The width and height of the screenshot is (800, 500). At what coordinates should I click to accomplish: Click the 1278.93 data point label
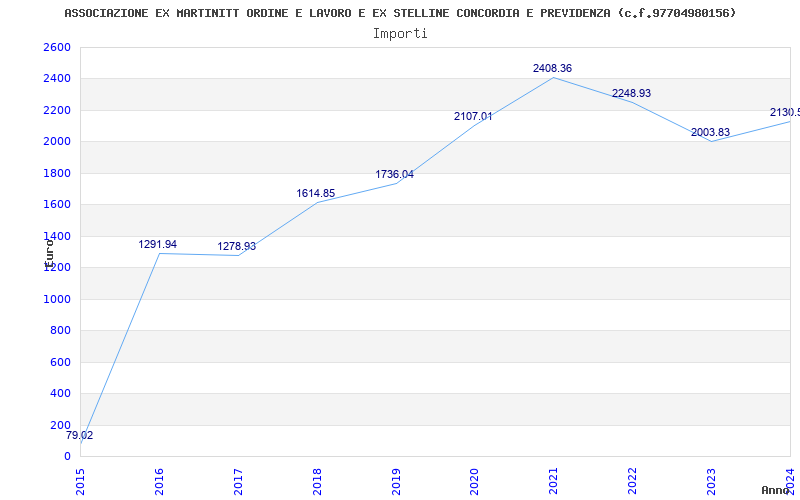[x=237, y=246]
